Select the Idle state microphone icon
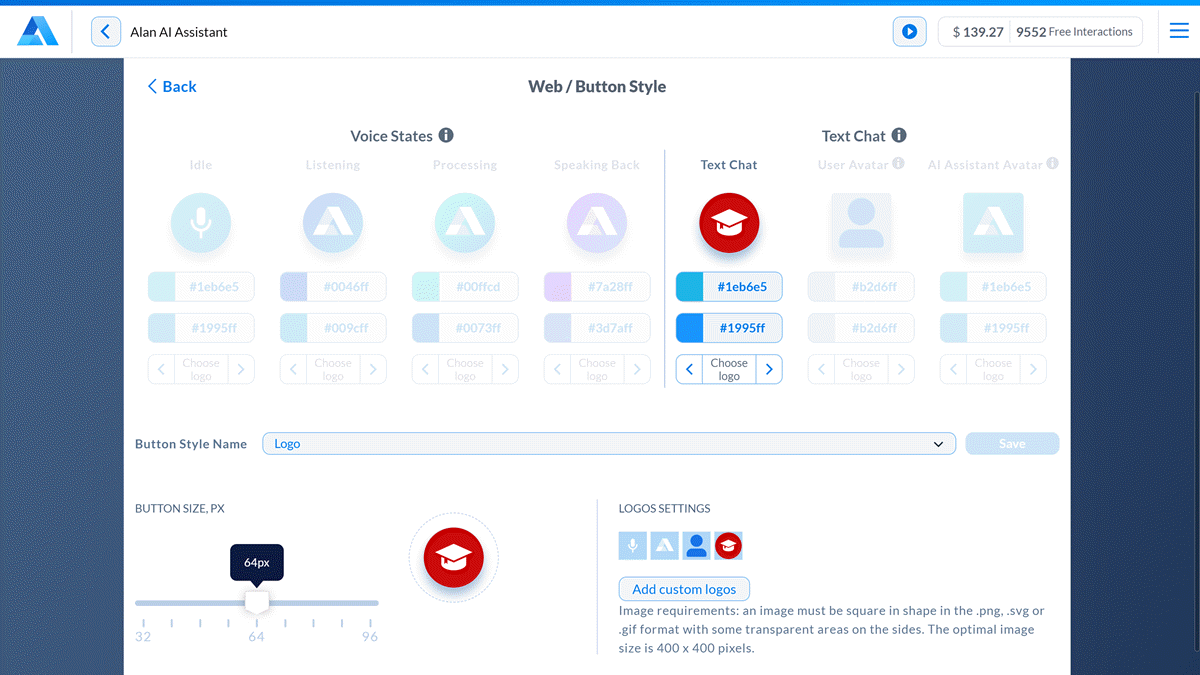The height and width of the screenshot is (675, 1200). point(200,222)
